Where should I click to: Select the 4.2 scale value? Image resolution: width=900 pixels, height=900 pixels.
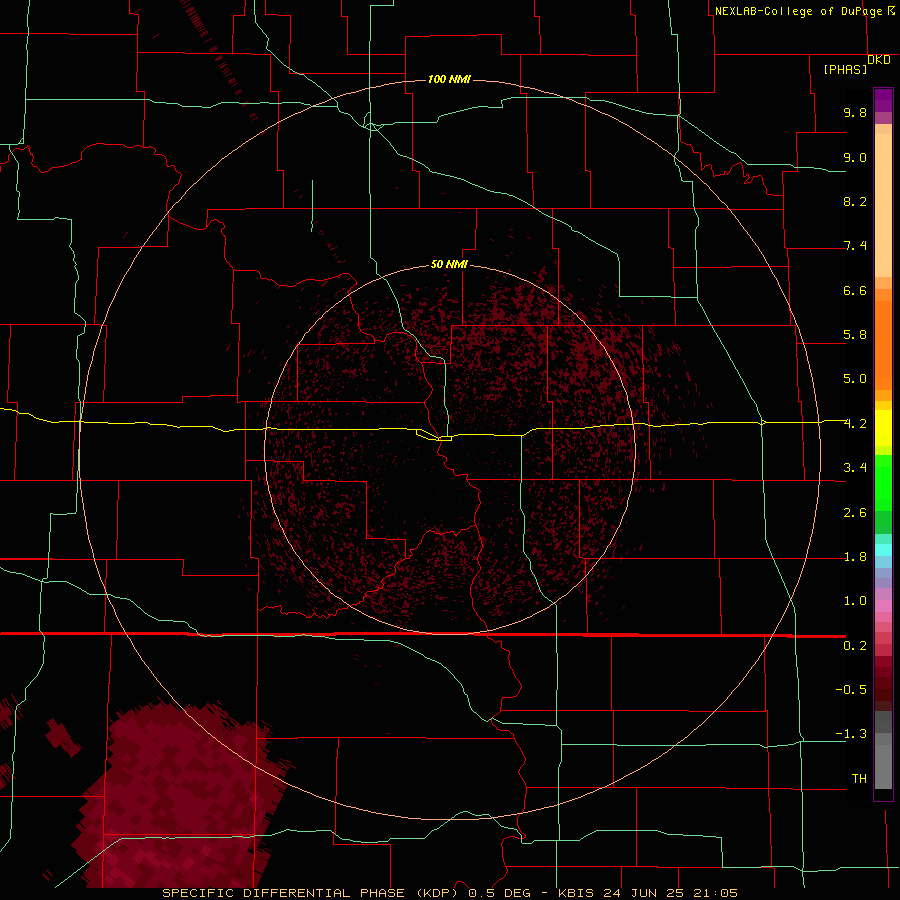coord(855,424)
